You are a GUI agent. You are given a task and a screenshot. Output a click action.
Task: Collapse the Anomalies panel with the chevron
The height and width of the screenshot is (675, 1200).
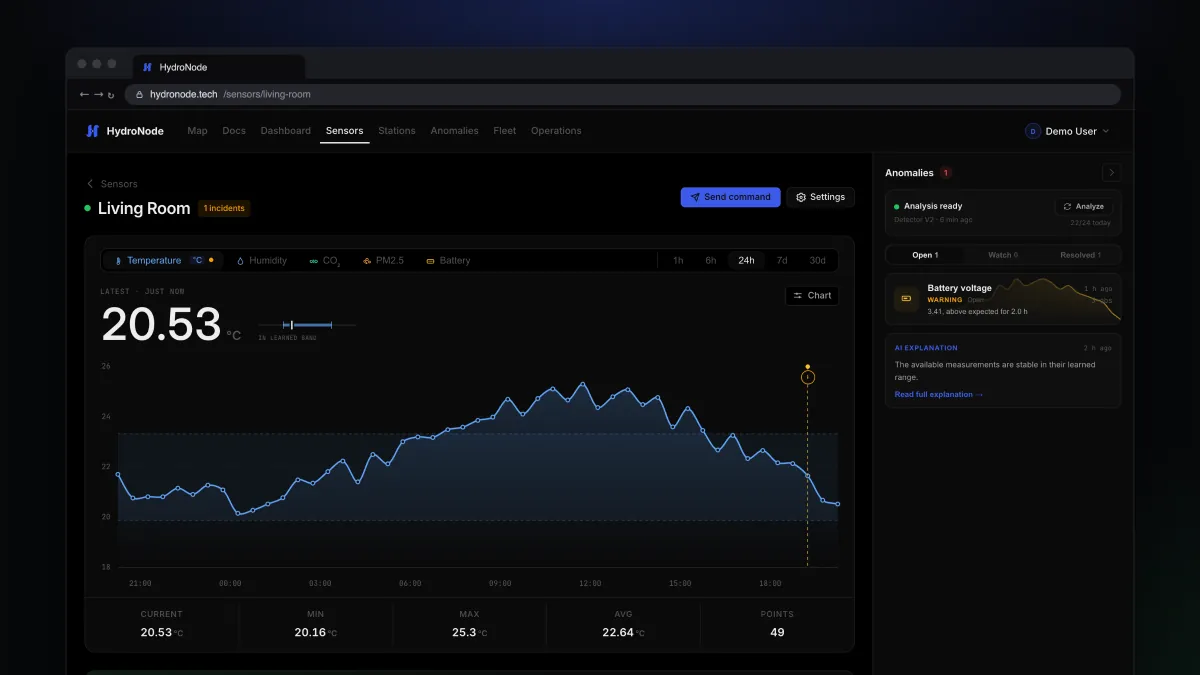coord(1111,173)
